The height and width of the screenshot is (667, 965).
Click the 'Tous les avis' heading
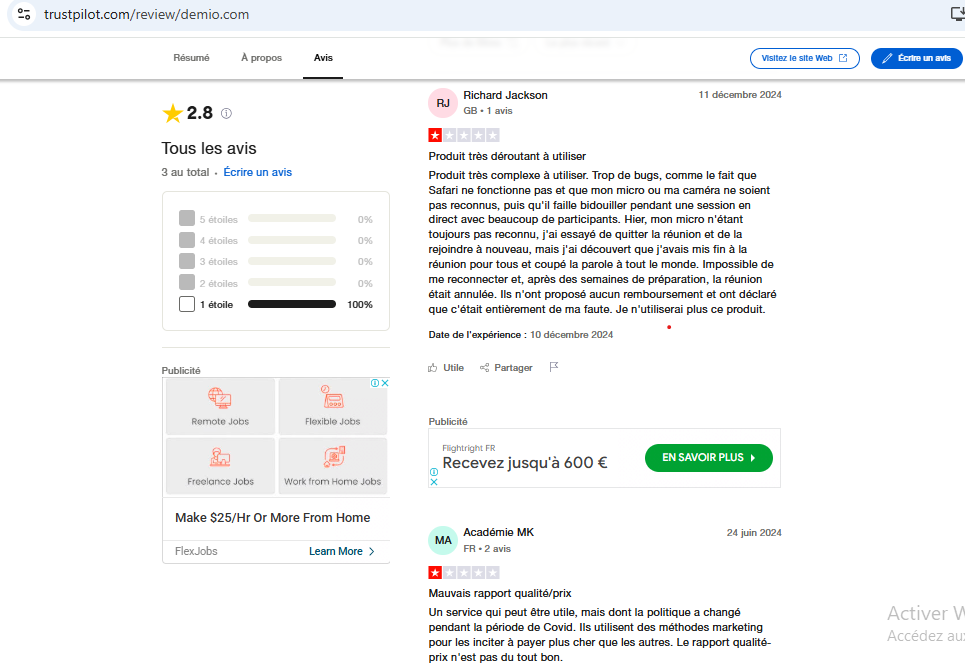pyautogui.click(x=209, y=148)
